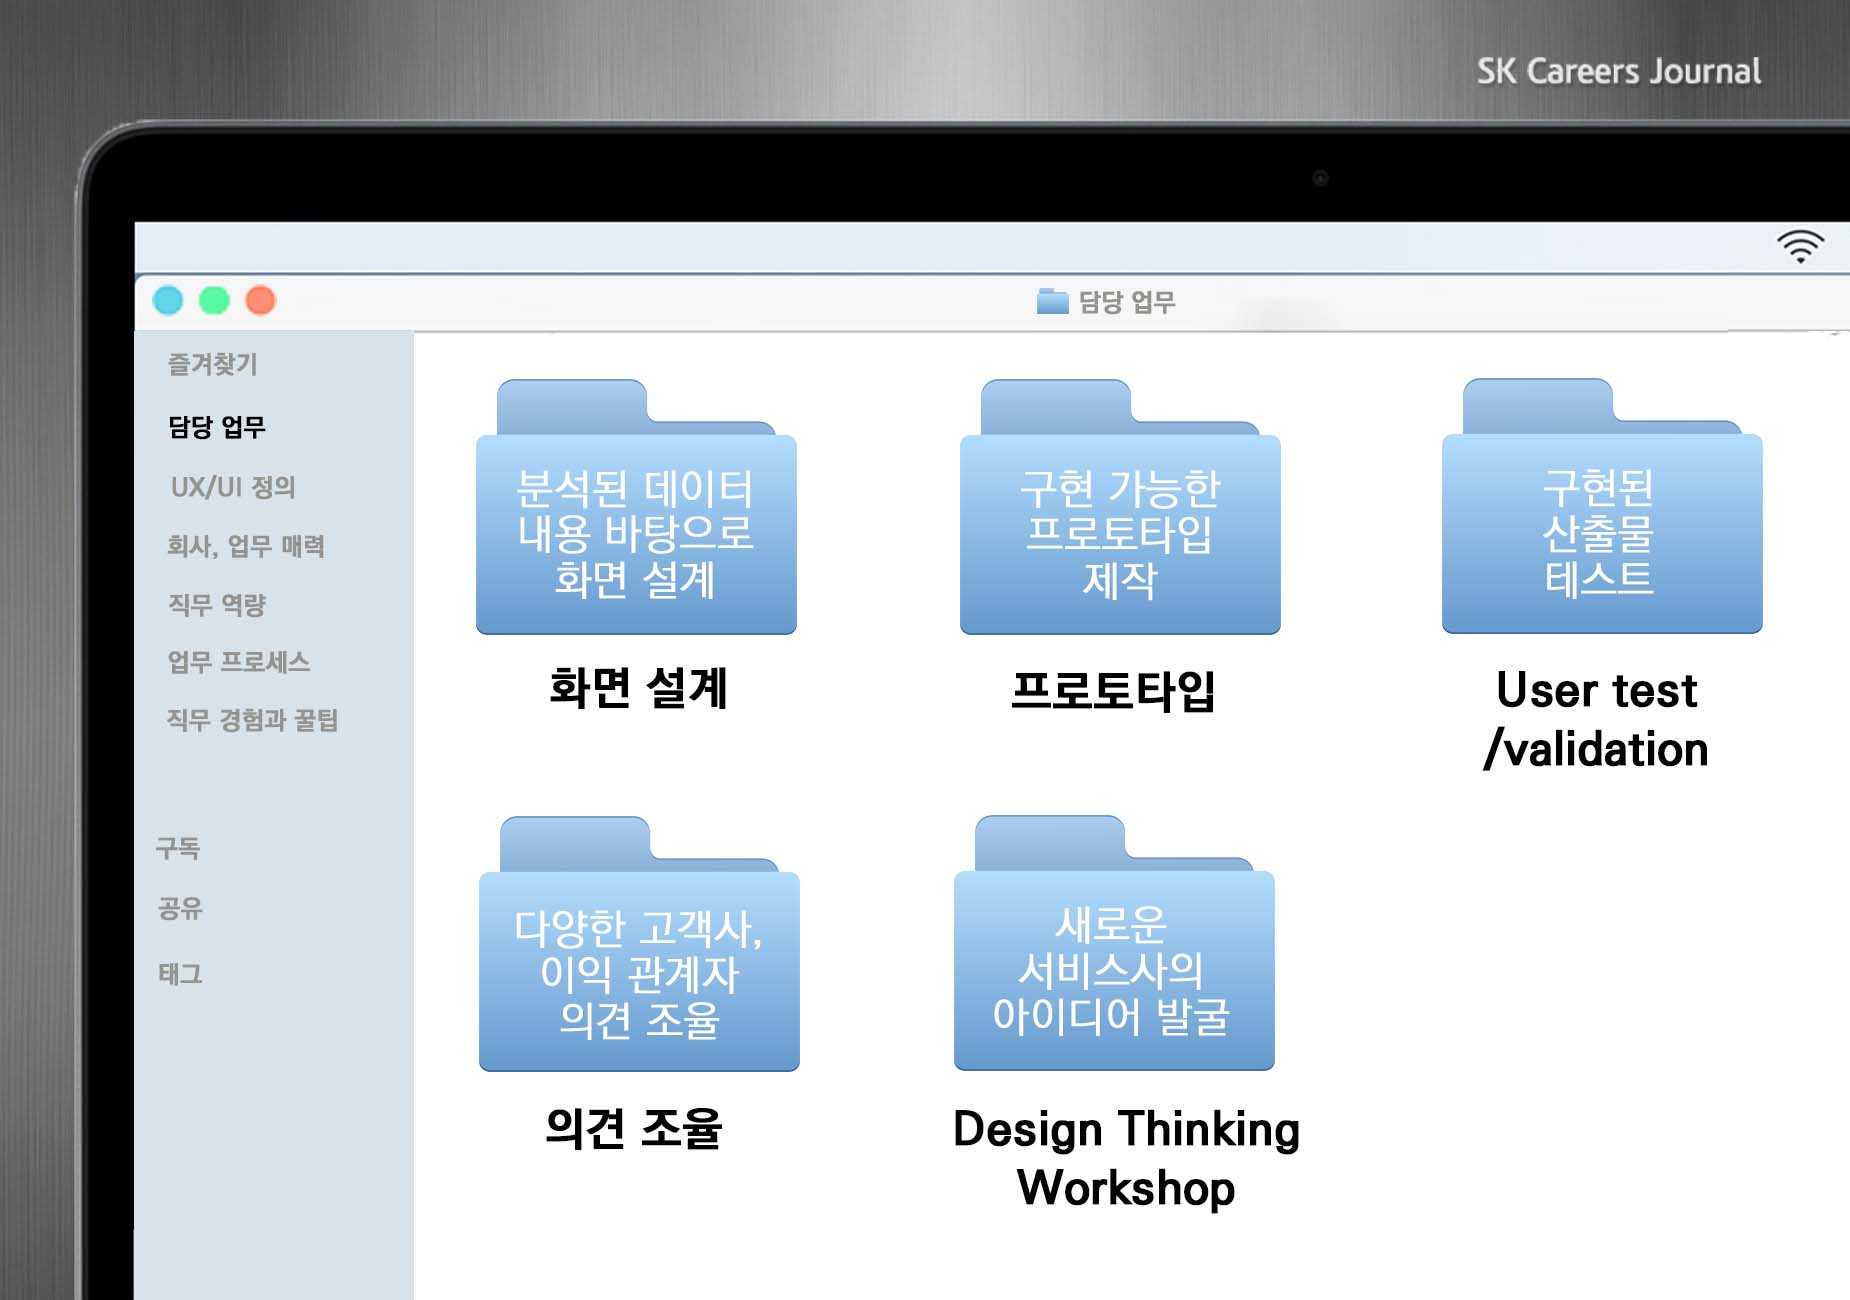
Task: Click the 담당 업무 window title text
Action: [1127, 302]
